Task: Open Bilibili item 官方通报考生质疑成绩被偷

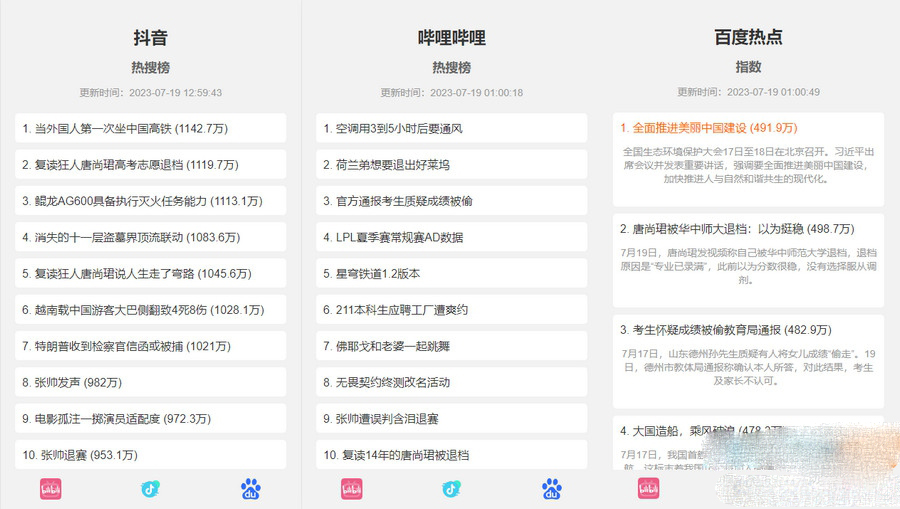Action: pos(451,201)
